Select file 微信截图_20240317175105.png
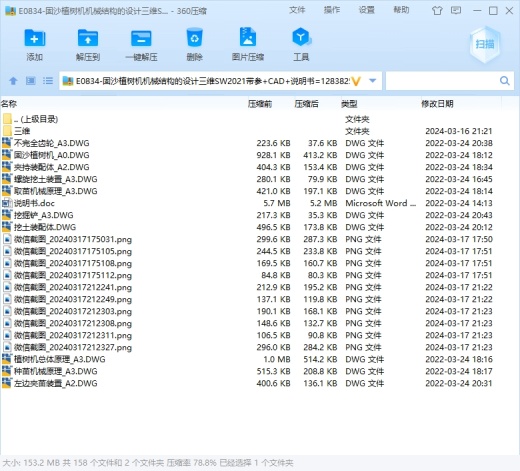 point(73,251)
